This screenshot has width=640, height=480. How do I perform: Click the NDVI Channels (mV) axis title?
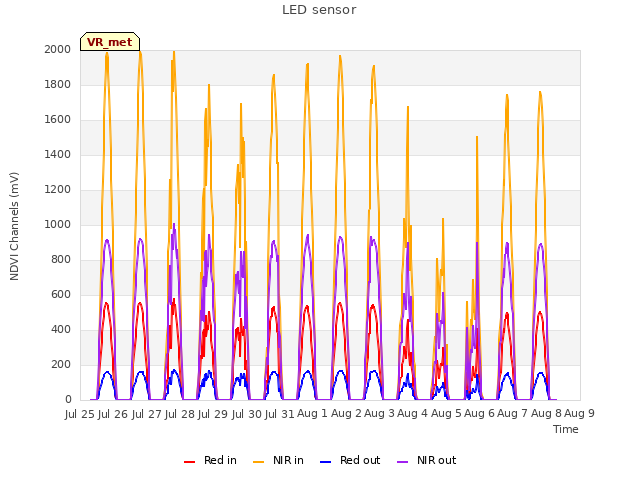(14, 226)
